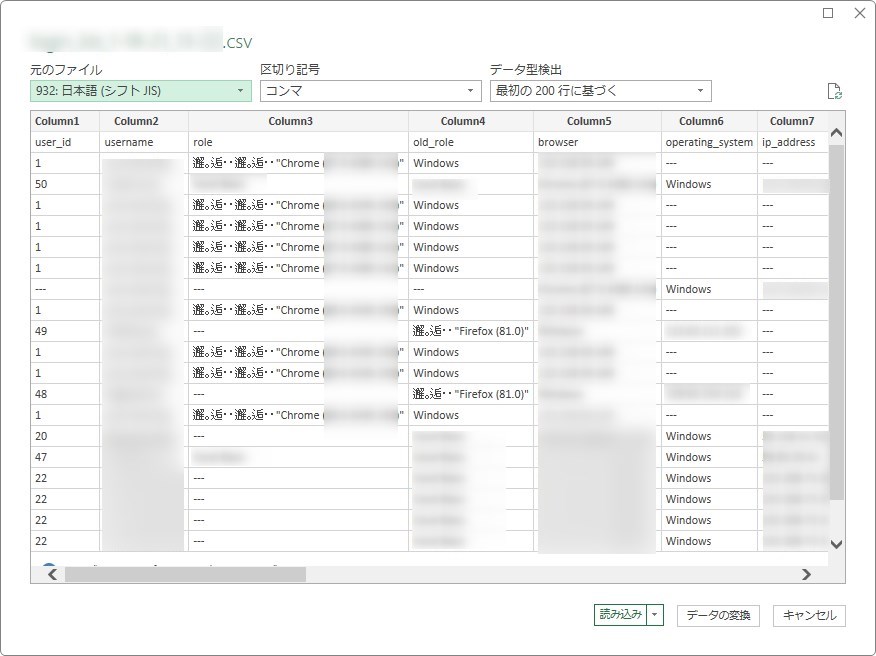Open Power Query via データの変換

[x=718, y=616]
